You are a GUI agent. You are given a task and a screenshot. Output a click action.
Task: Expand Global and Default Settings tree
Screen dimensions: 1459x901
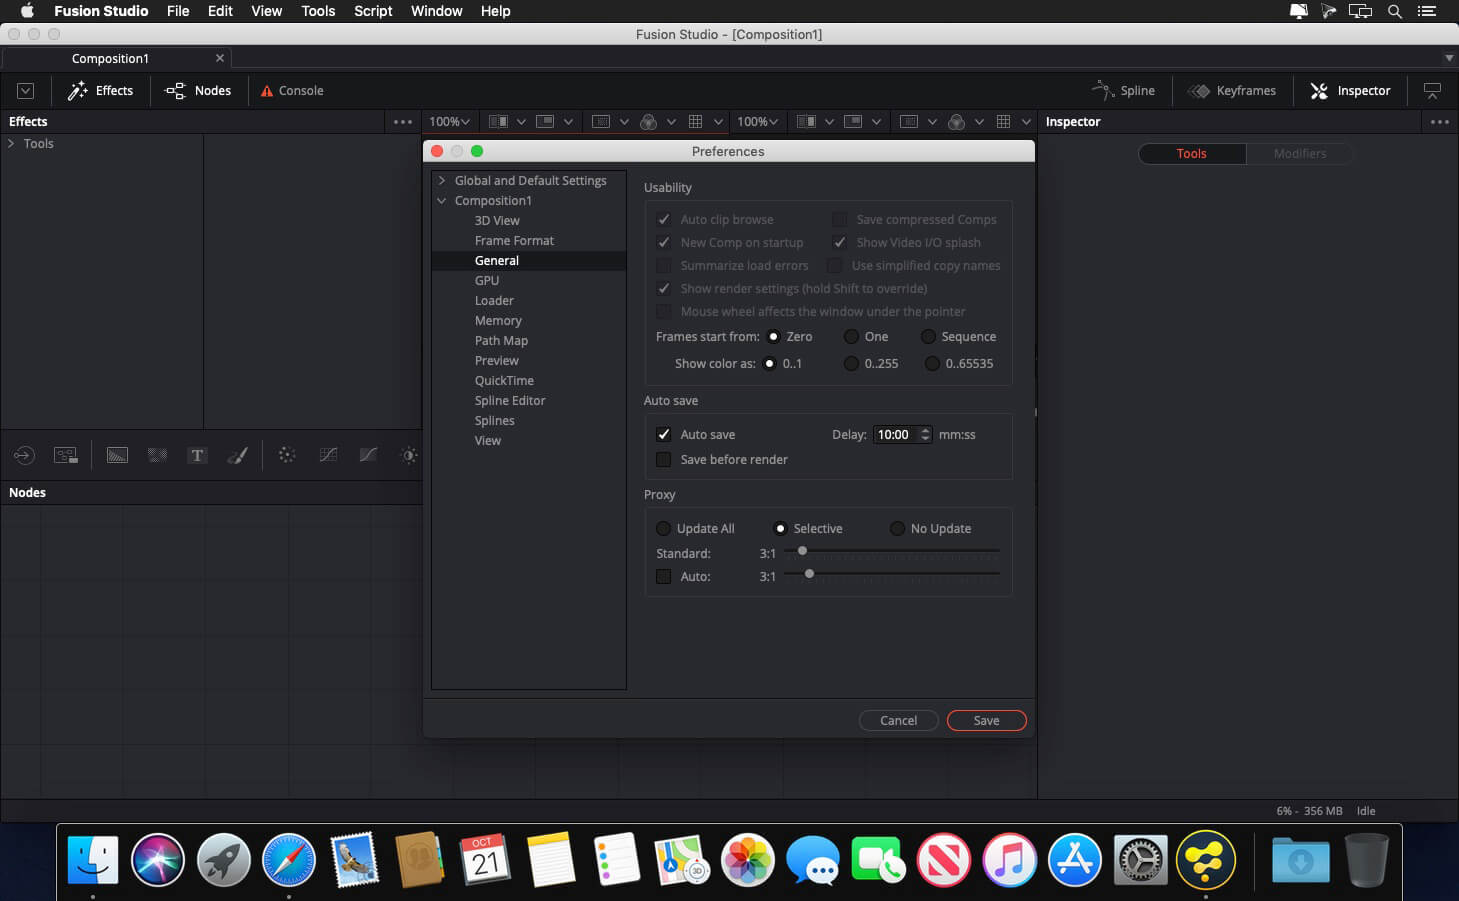pyautogui.click(x=442, y=181)
